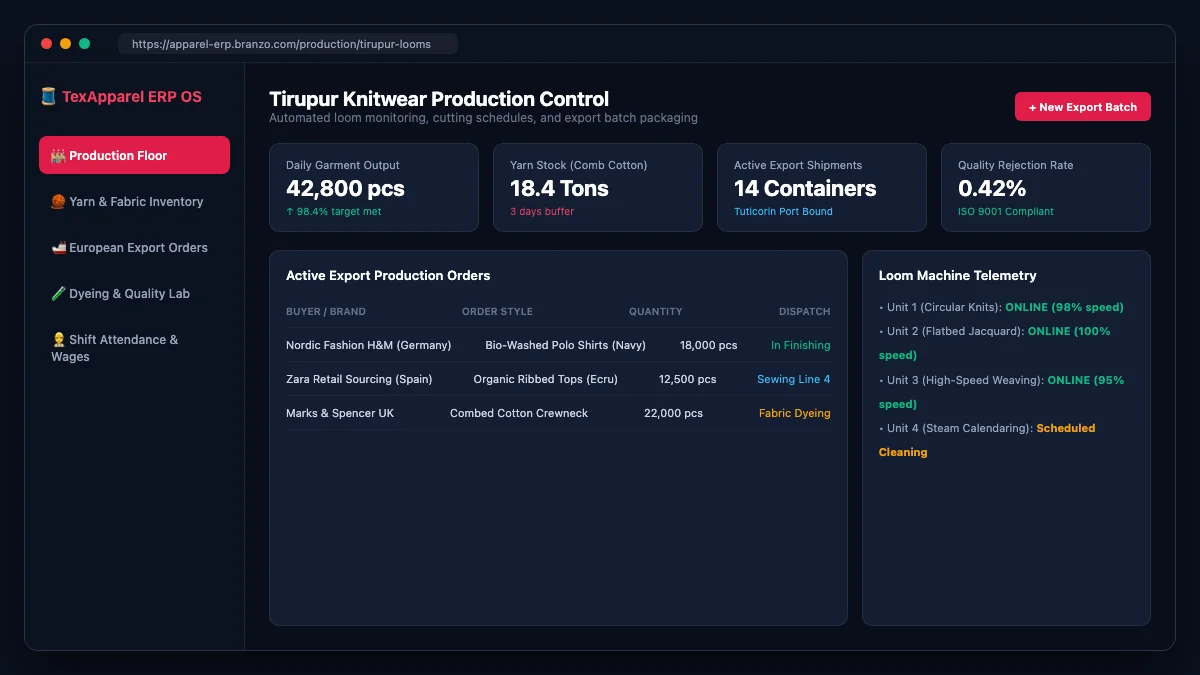Click the ISO 9001 Compliant label

coord(1006,212)
